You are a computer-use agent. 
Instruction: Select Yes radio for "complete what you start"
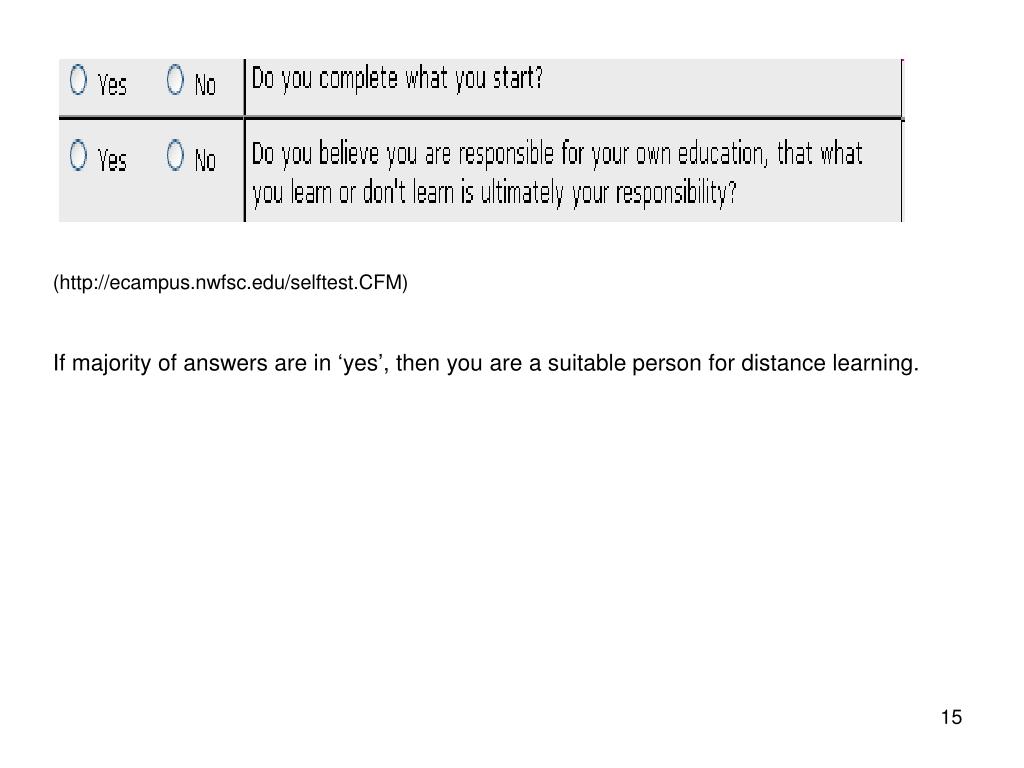(x=78, y=80)
